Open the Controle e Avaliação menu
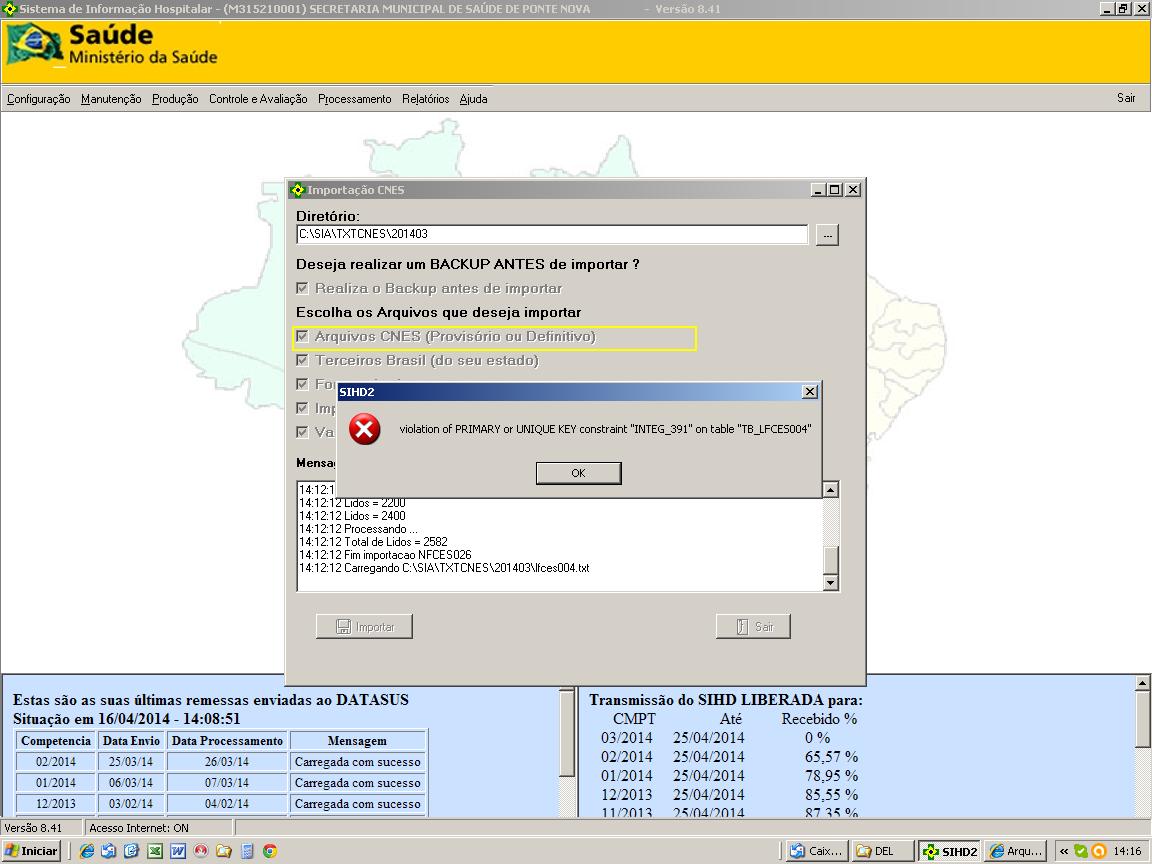The image size is (1152, 864). point(258,99)
